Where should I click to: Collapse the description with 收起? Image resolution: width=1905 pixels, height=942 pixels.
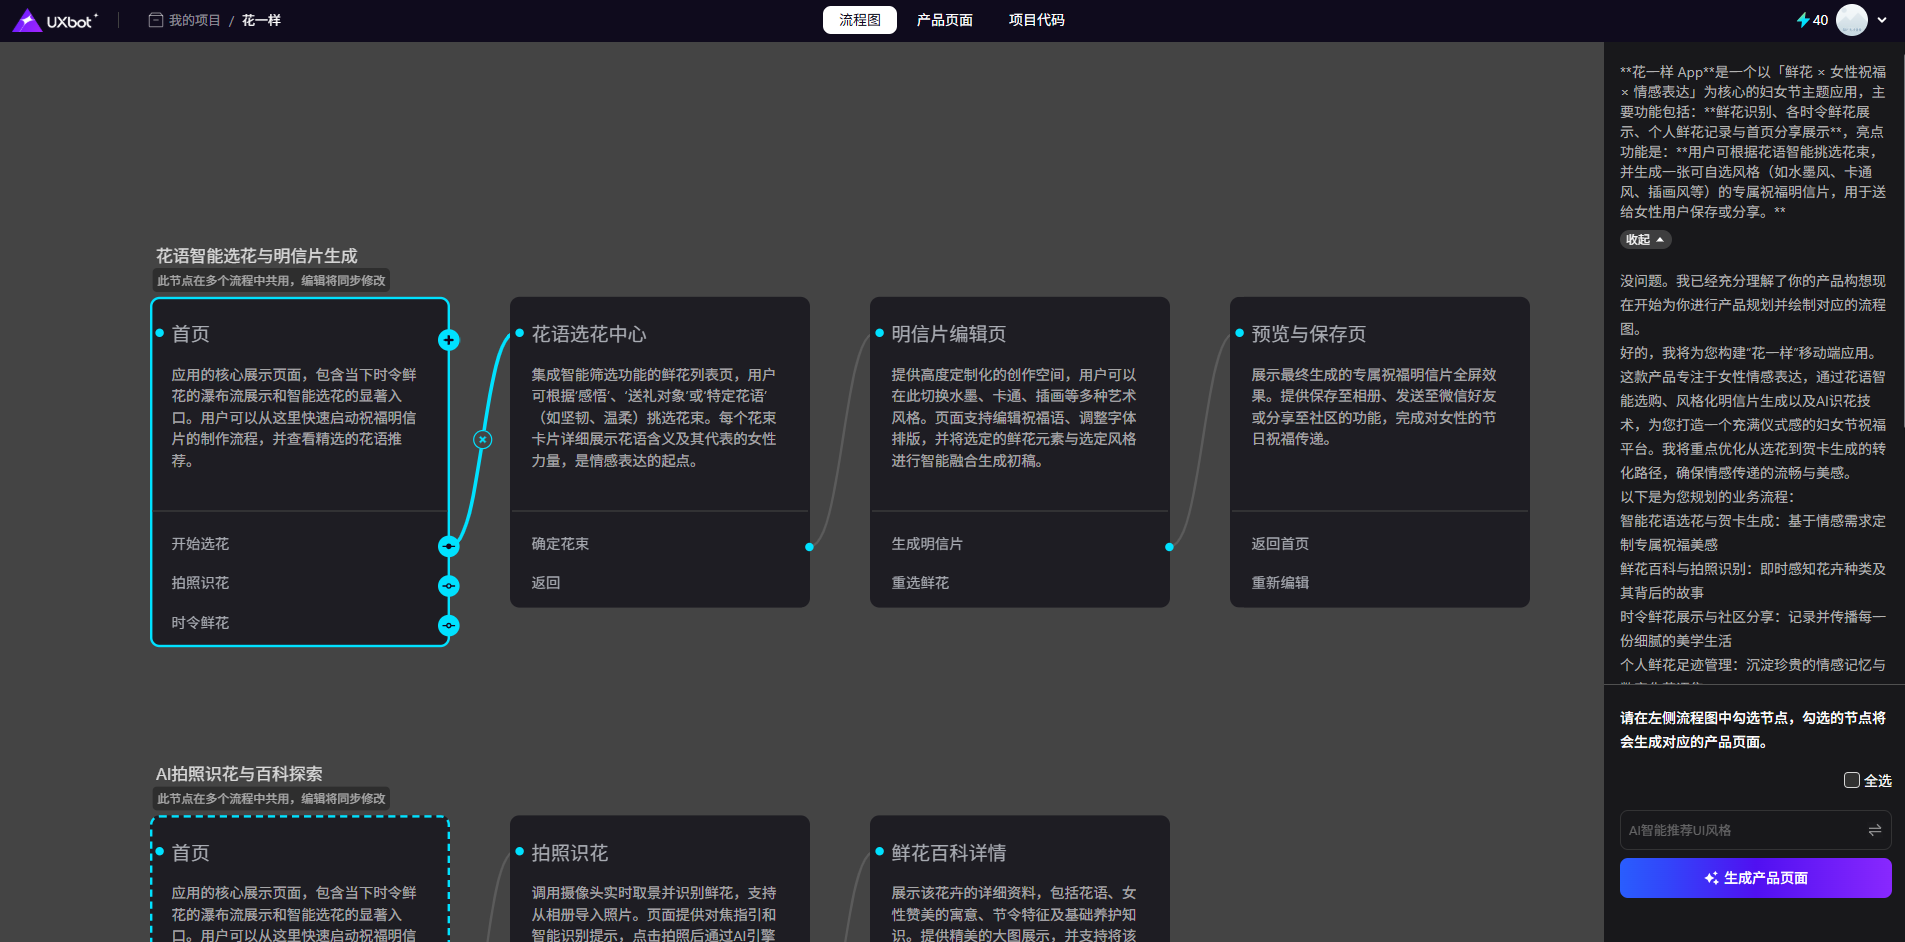(1644, 240)
